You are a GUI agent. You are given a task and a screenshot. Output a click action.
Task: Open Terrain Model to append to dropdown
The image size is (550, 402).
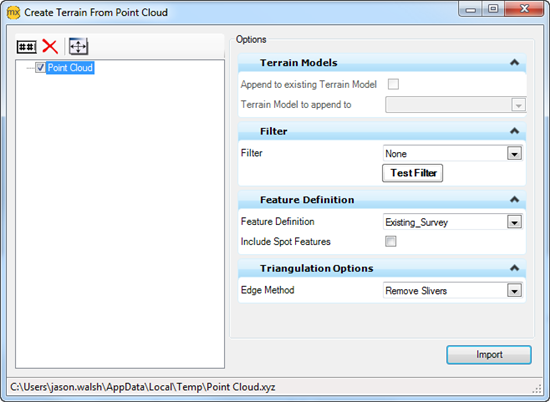pyautogui.click(x=456, y=105)
